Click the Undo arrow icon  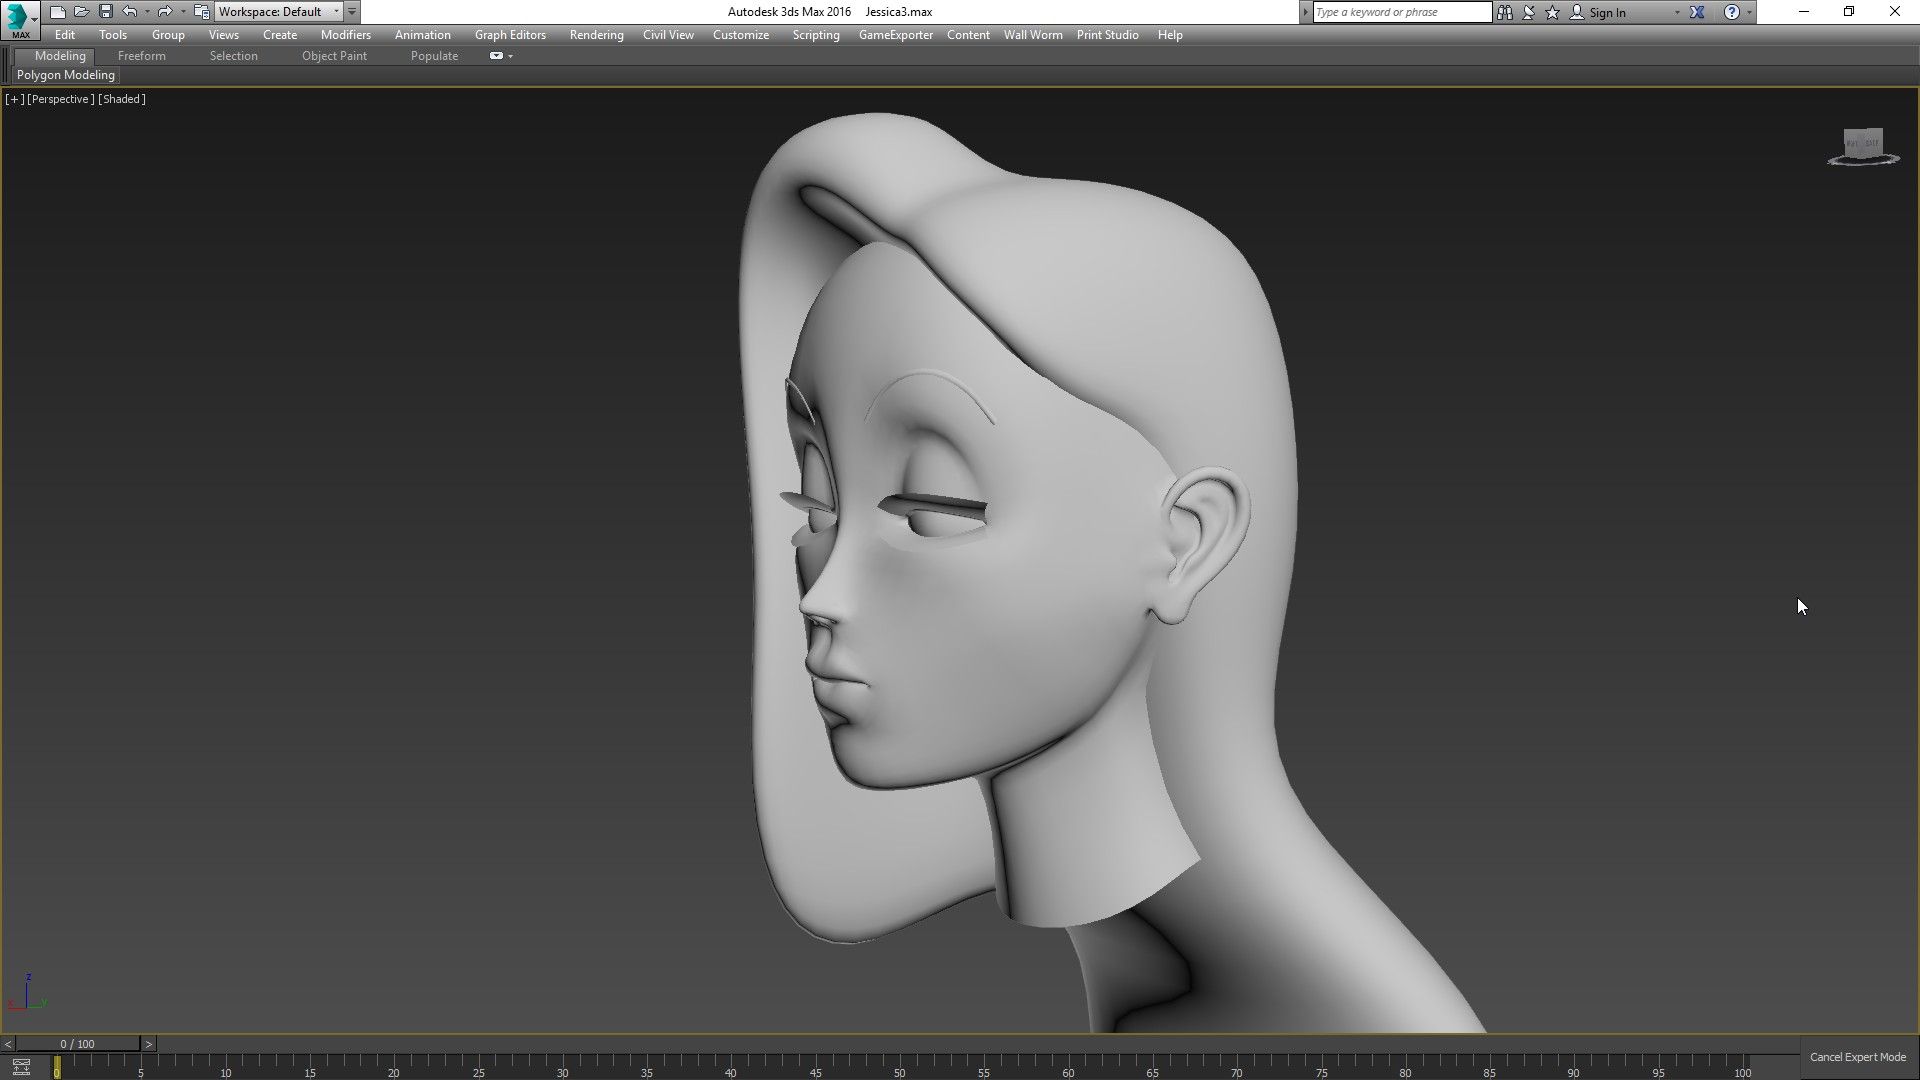129,12
